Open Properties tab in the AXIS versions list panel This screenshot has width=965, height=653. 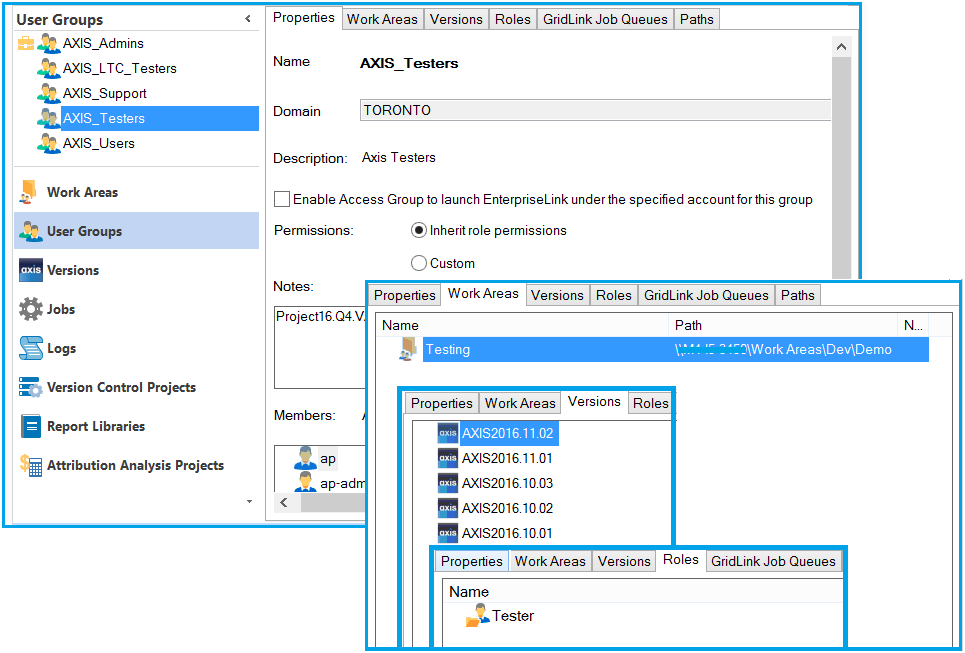tap(442, 403)
